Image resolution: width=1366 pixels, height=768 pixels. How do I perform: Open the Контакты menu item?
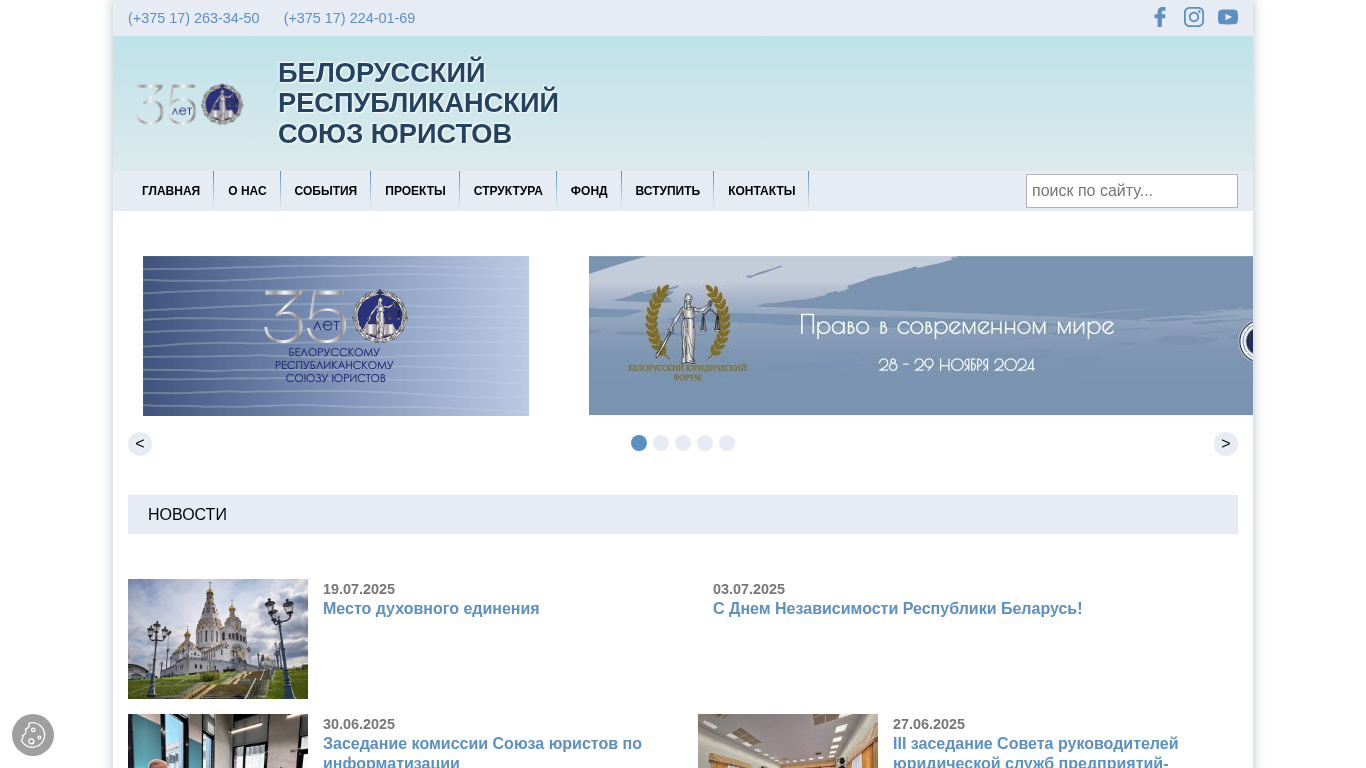click(x=762, y=191)
